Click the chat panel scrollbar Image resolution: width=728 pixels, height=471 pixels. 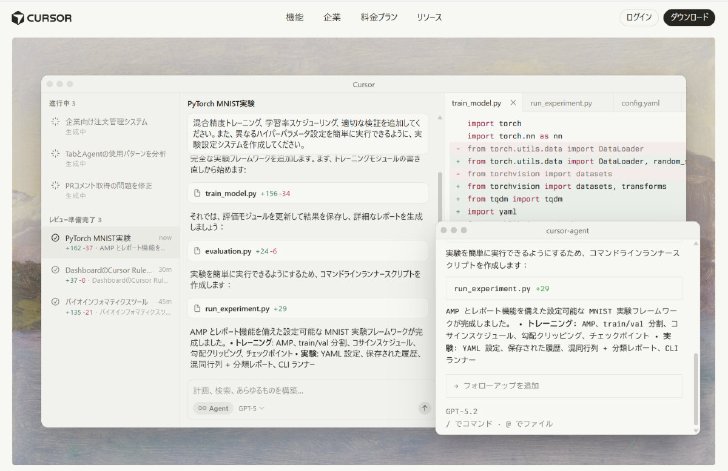tap(440, 195)
